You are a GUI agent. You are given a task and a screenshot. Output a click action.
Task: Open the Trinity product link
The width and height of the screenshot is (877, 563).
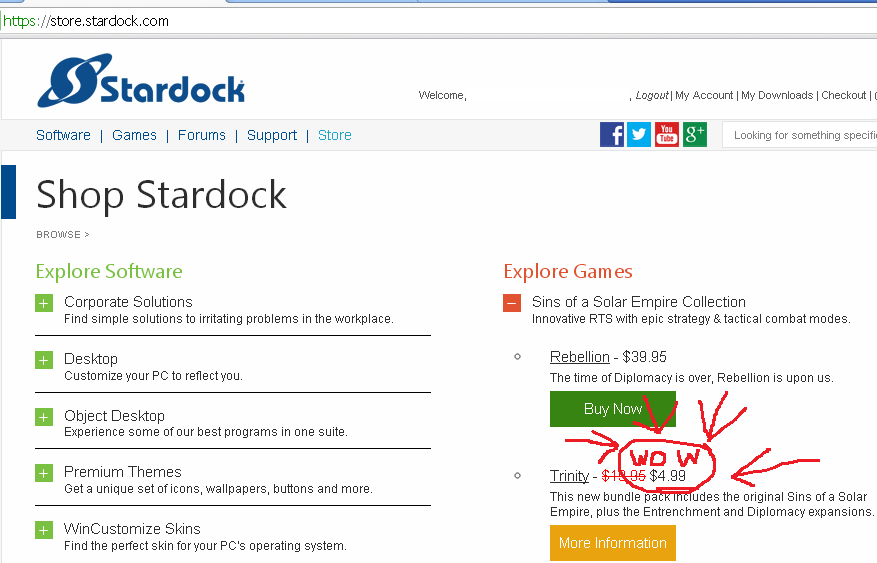tap(569, 476)
